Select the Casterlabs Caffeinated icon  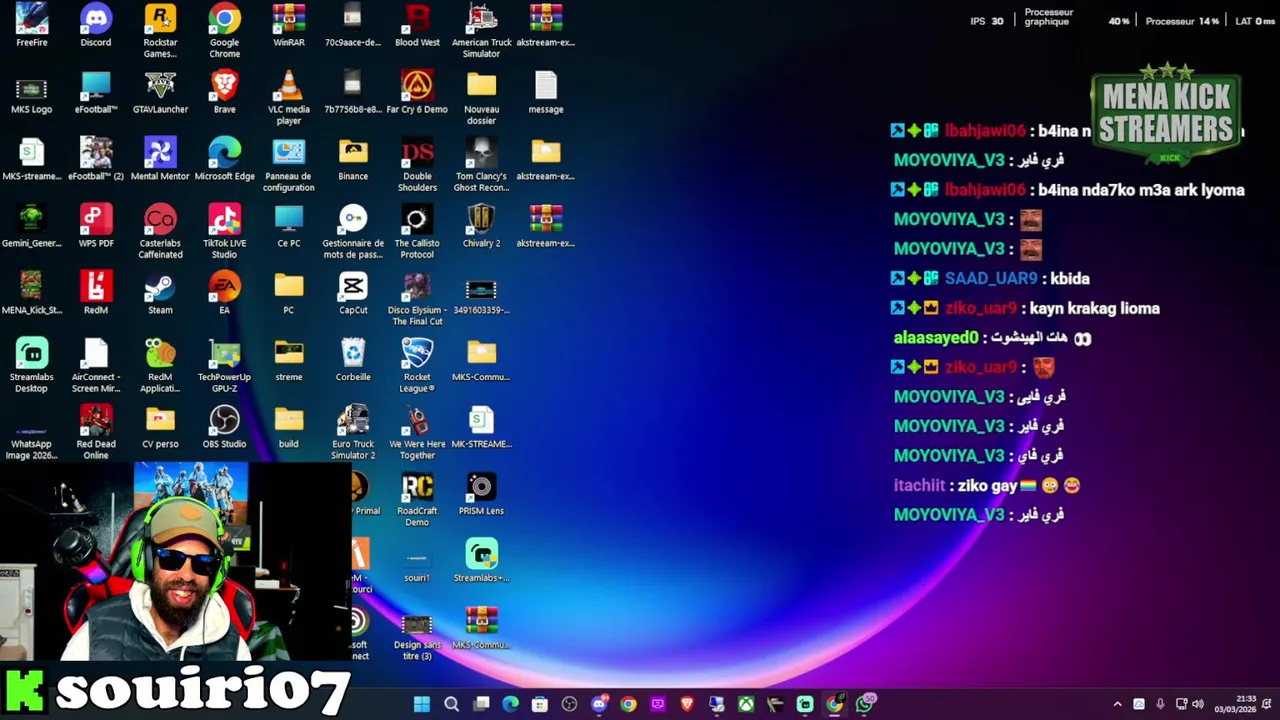160,232
